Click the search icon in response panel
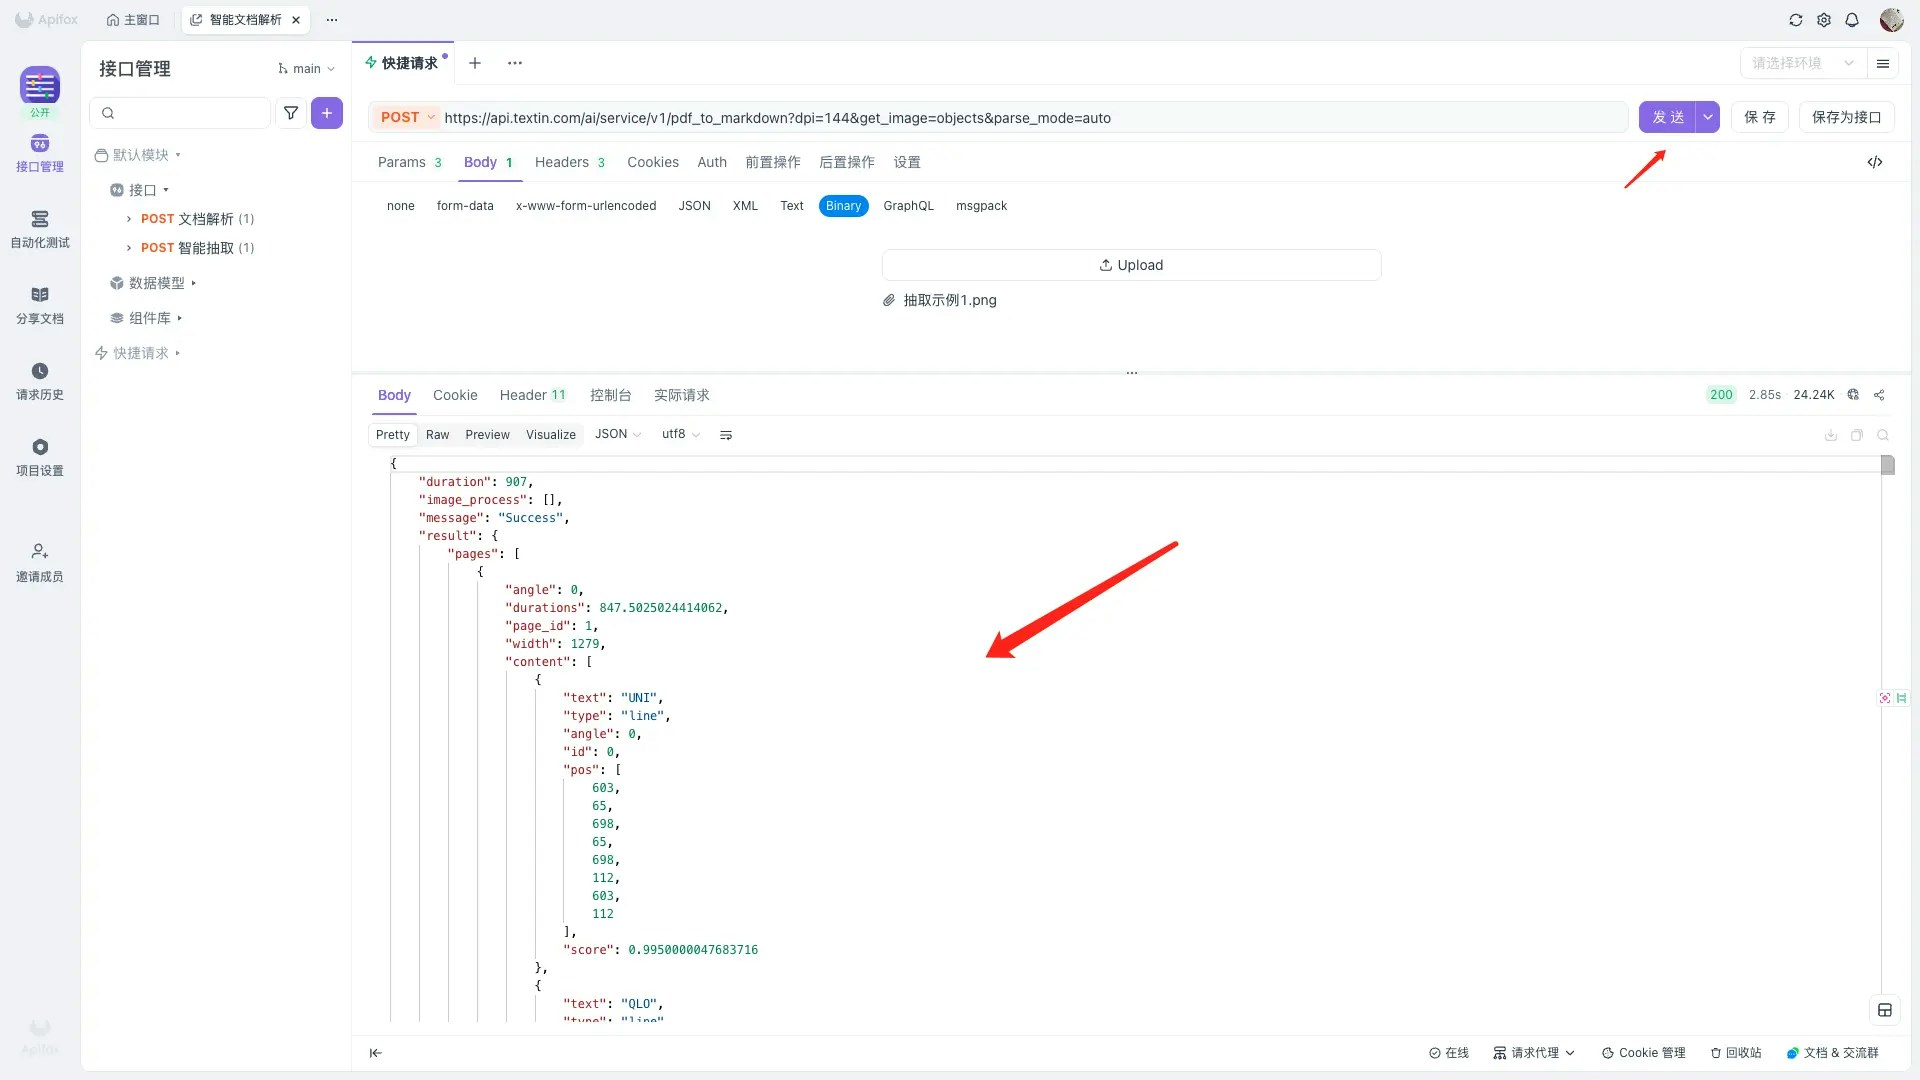This screenshot has width=1920, height=1080. click(1883, 435)
